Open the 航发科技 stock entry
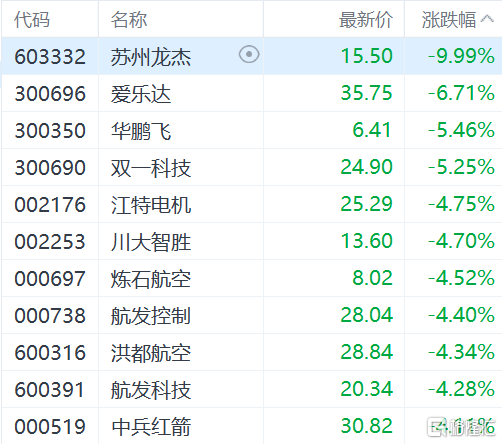 [x=151, y=389]
